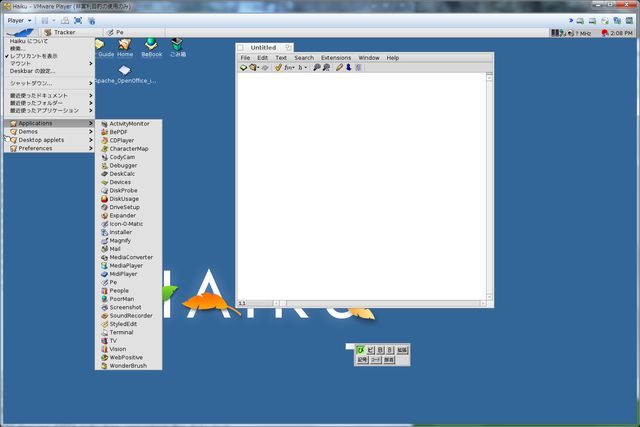Launch the TV application
Screen dimensions: 640x427
click(129, 341)
